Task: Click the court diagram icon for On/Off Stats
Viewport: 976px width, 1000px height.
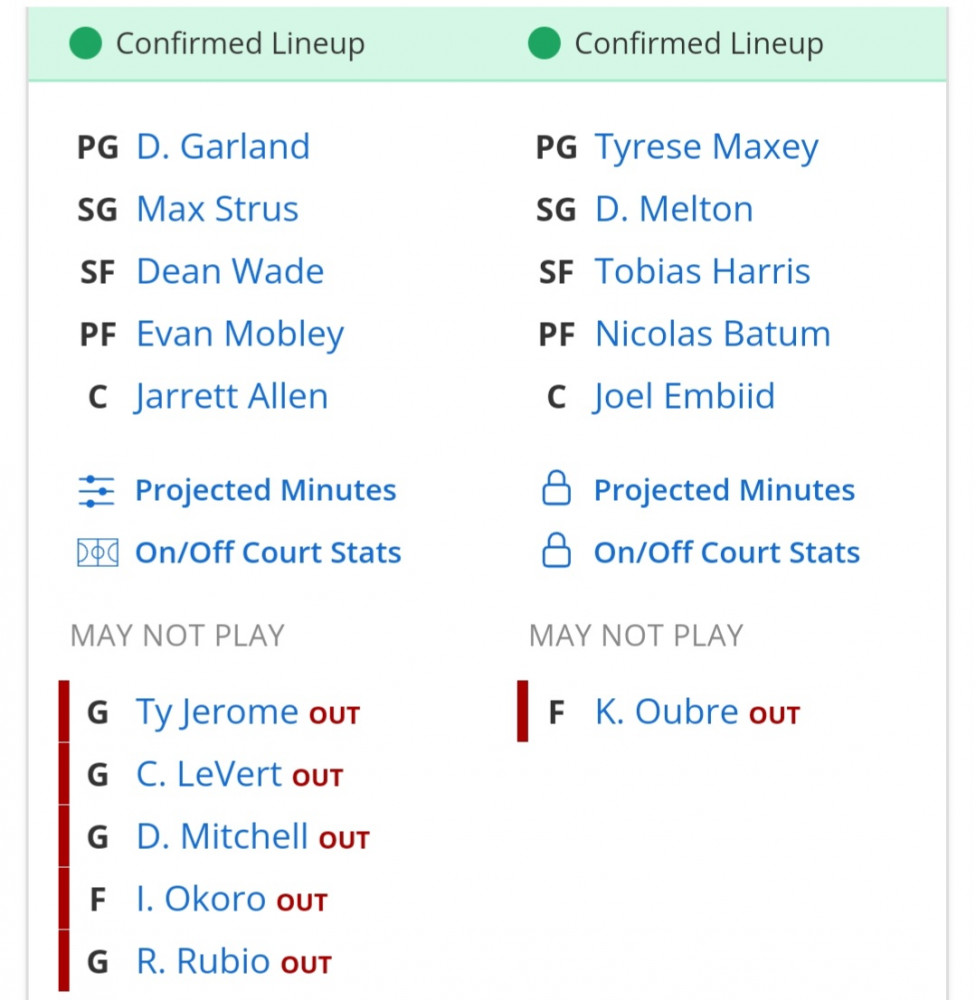Action: (98, 553)
